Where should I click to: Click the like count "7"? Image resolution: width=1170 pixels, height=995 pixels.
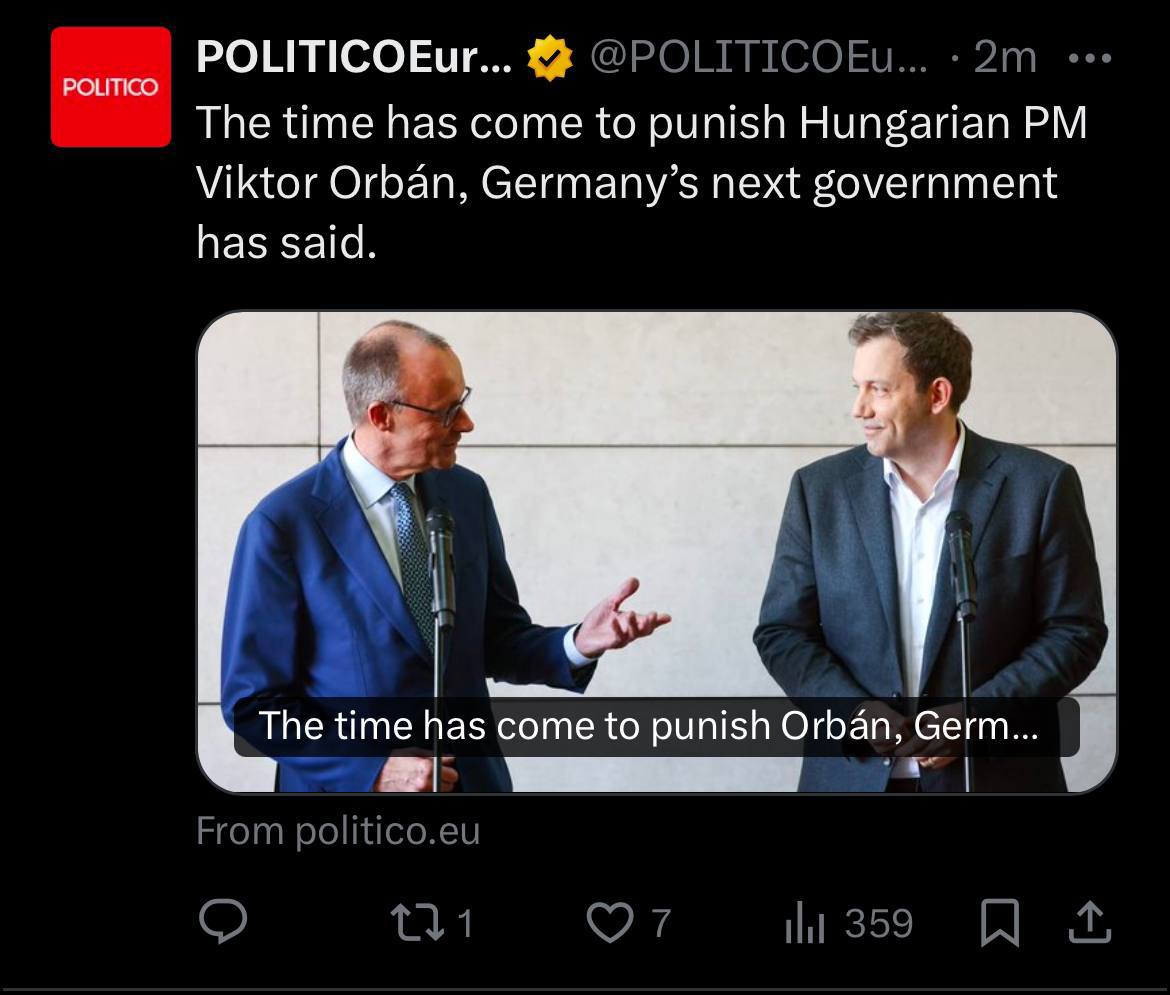660,922
